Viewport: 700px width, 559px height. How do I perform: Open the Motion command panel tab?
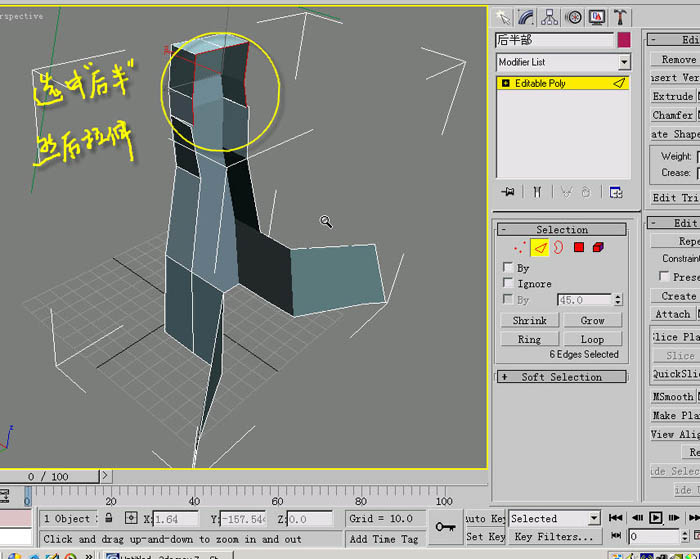(x=574, y=17)
